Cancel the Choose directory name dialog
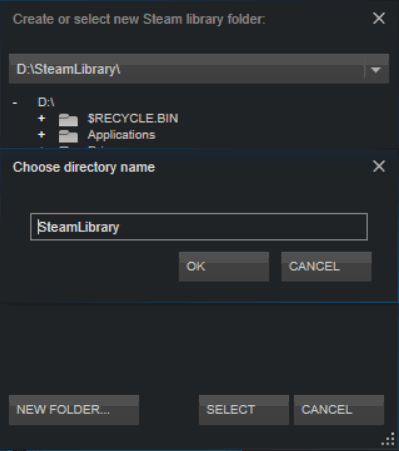 (x=326, y=267)
